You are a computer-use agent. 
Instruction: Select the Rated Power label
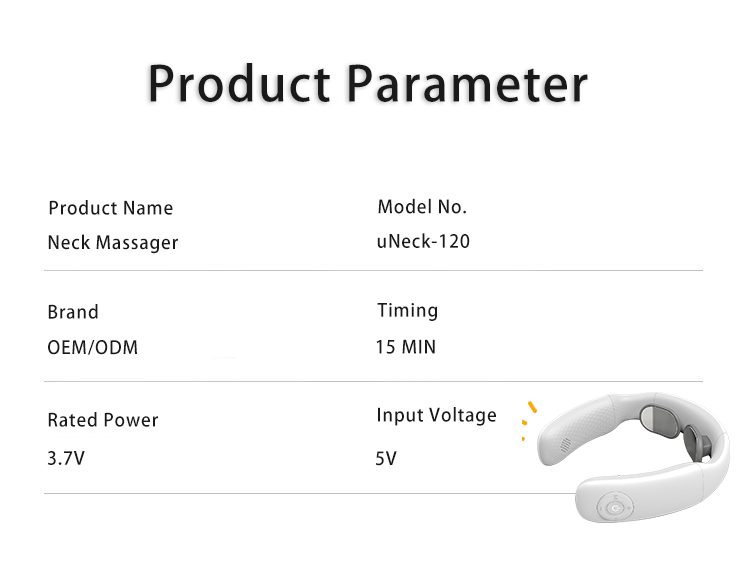tap(103, 420)
